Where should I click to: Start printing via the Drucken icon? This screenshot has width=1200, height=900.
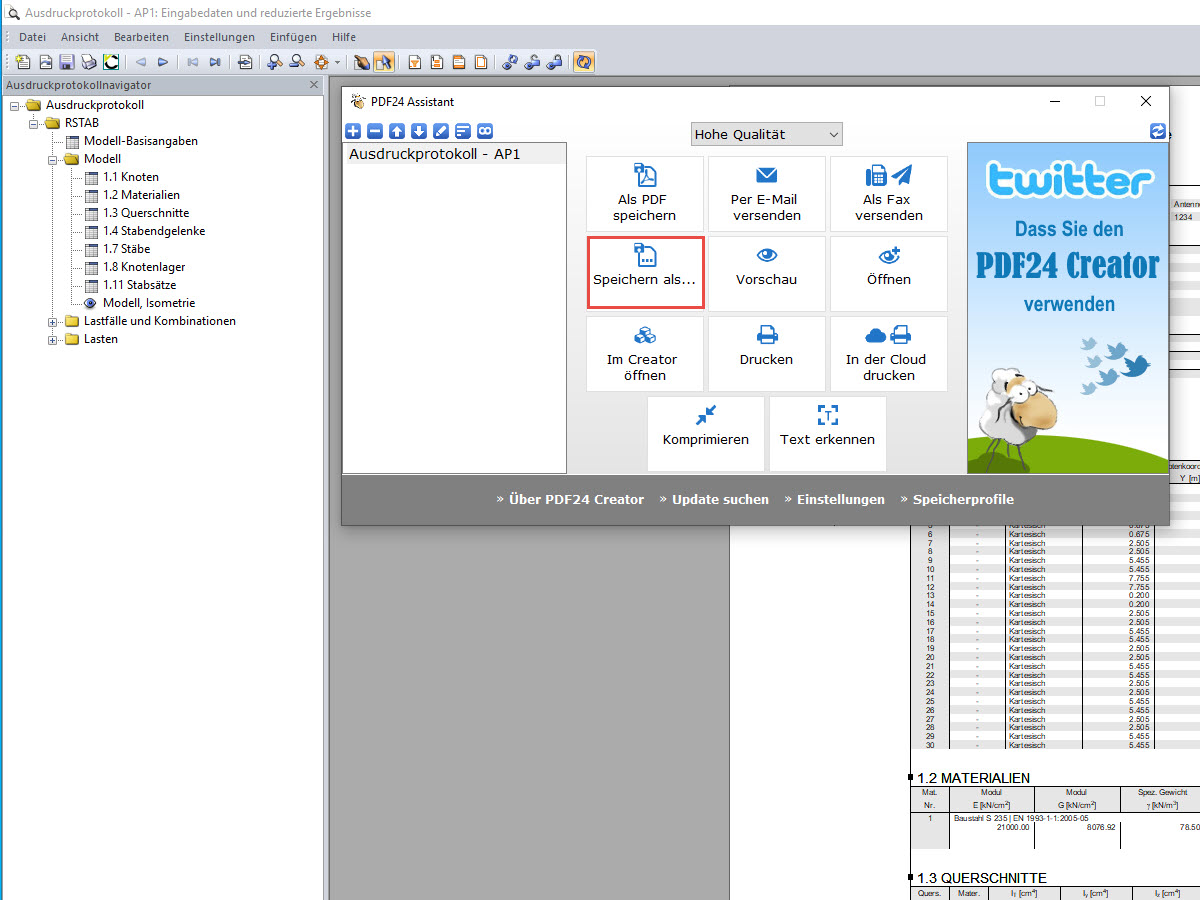766,353
